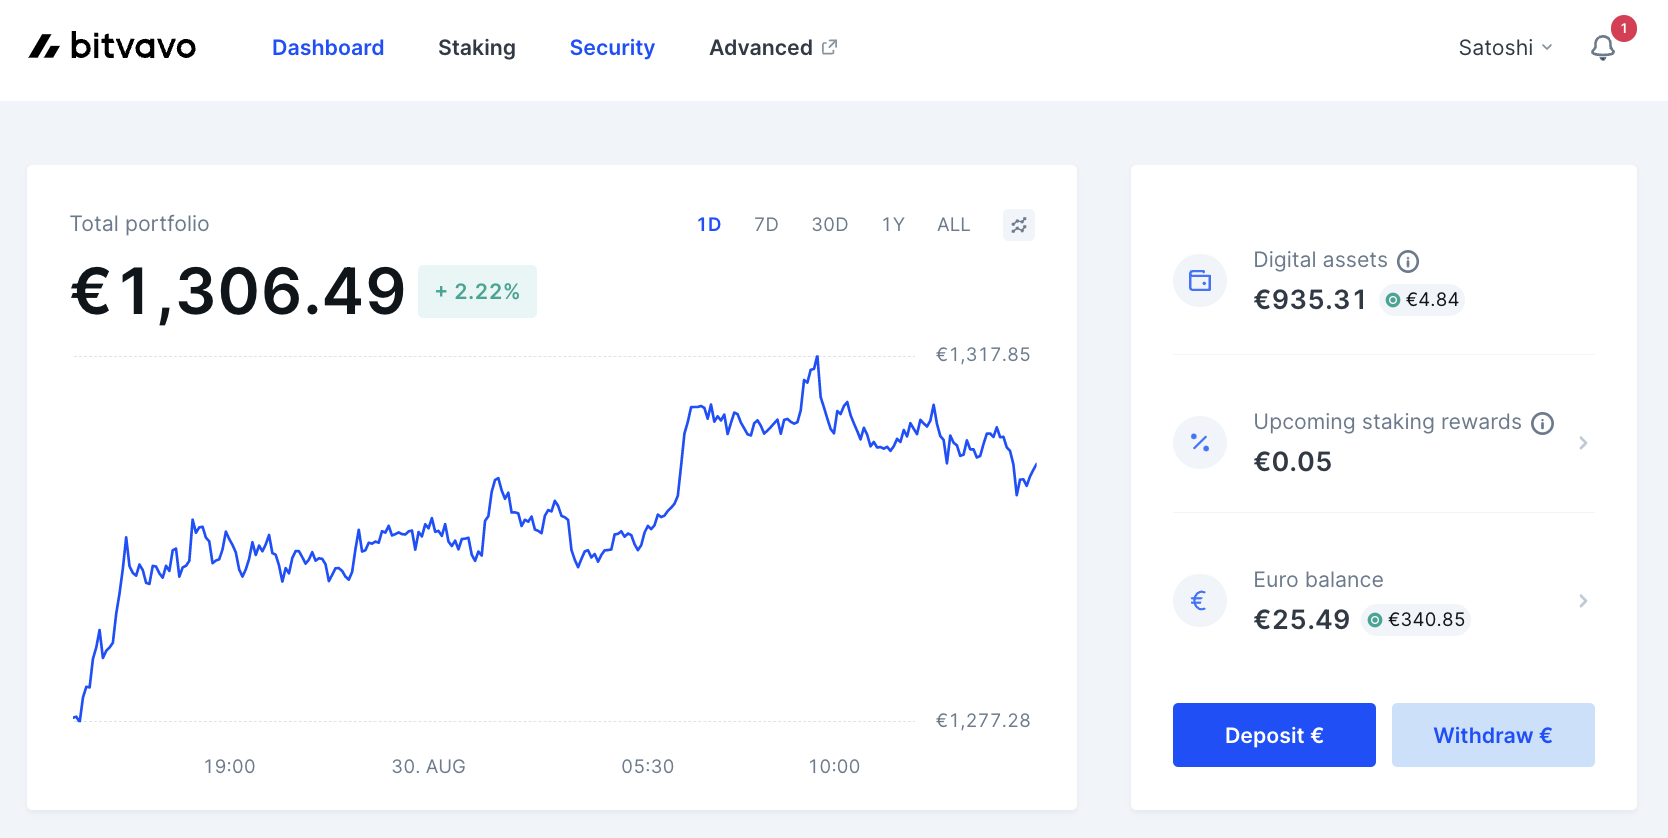Toggle the chart comparison icon
This screenshot has height=838, width=1668.
1018,225
